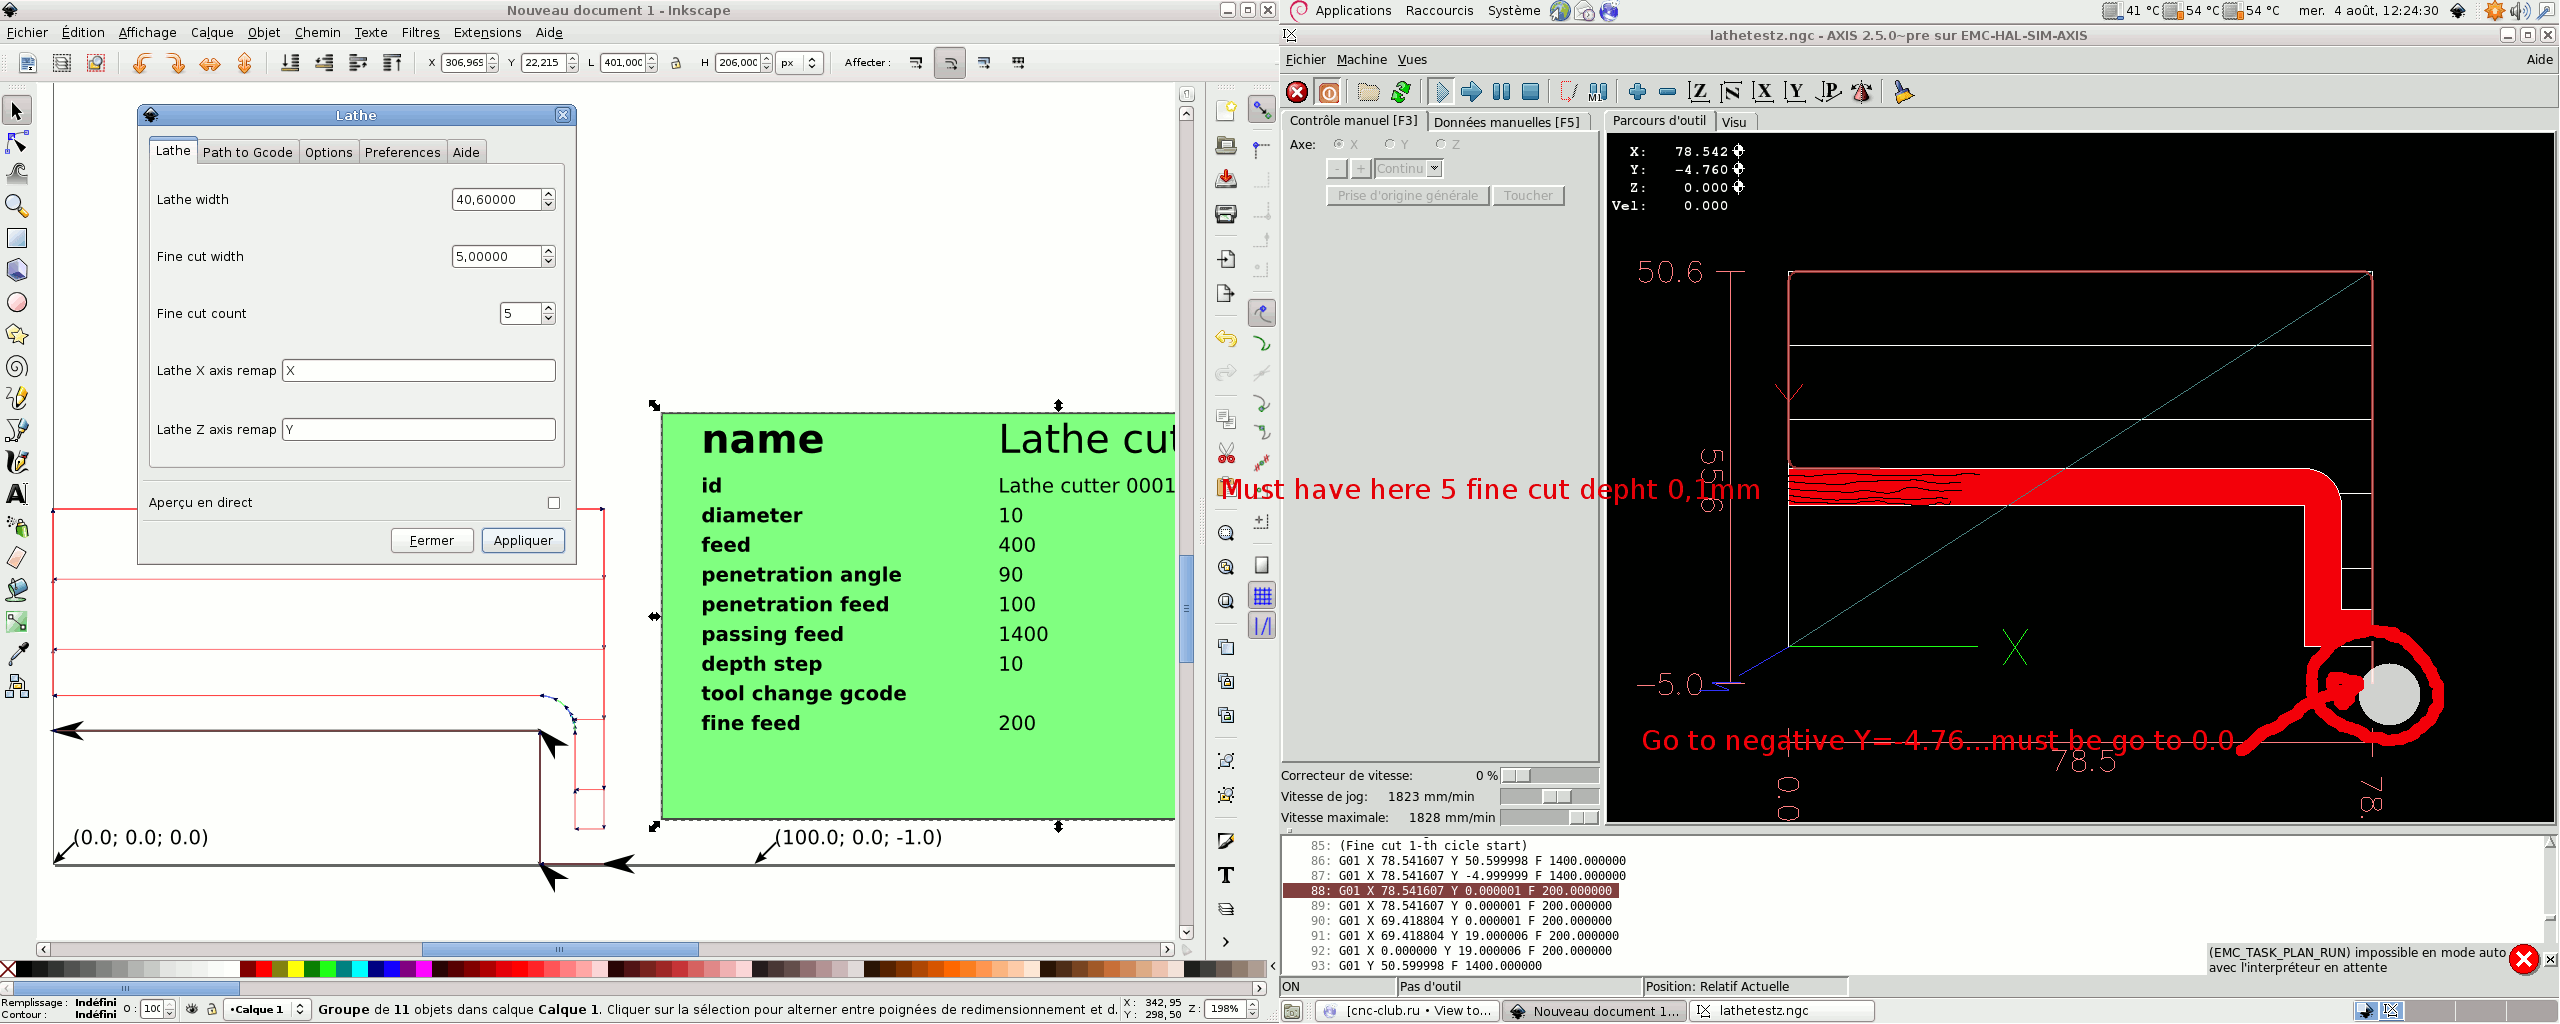Click the AXIS emergency stop icon

coord(1297,92)
